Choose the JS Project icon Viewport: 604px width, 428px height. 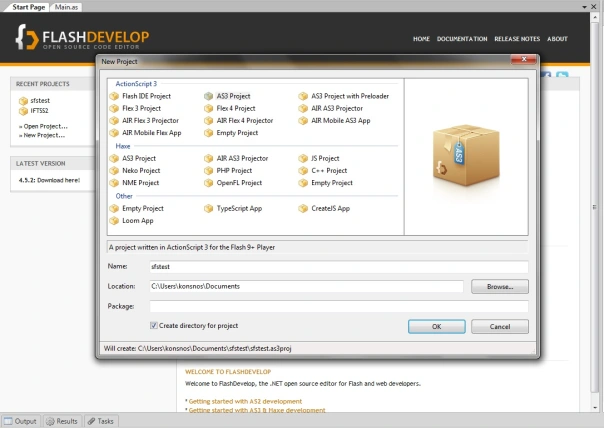pos(303,158)
